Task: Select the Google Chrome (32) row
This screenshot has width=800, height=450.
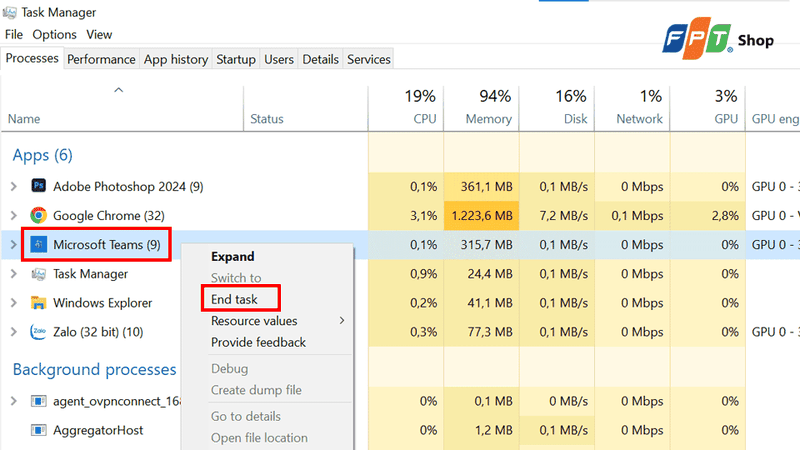Action: click(400, 216)
